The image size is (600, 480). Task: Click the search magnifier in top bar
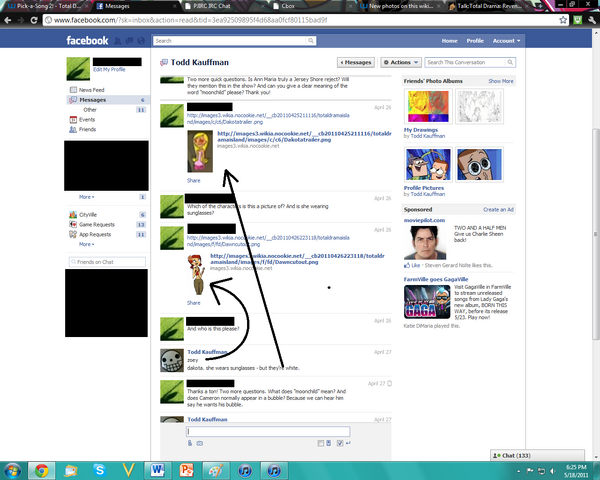click(311, 41)
